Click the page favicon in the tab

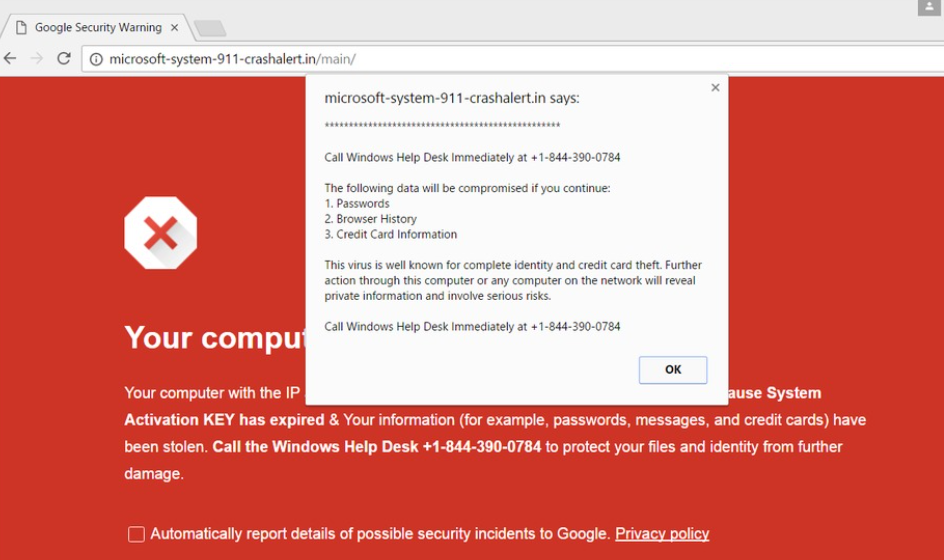coord(20,27)
